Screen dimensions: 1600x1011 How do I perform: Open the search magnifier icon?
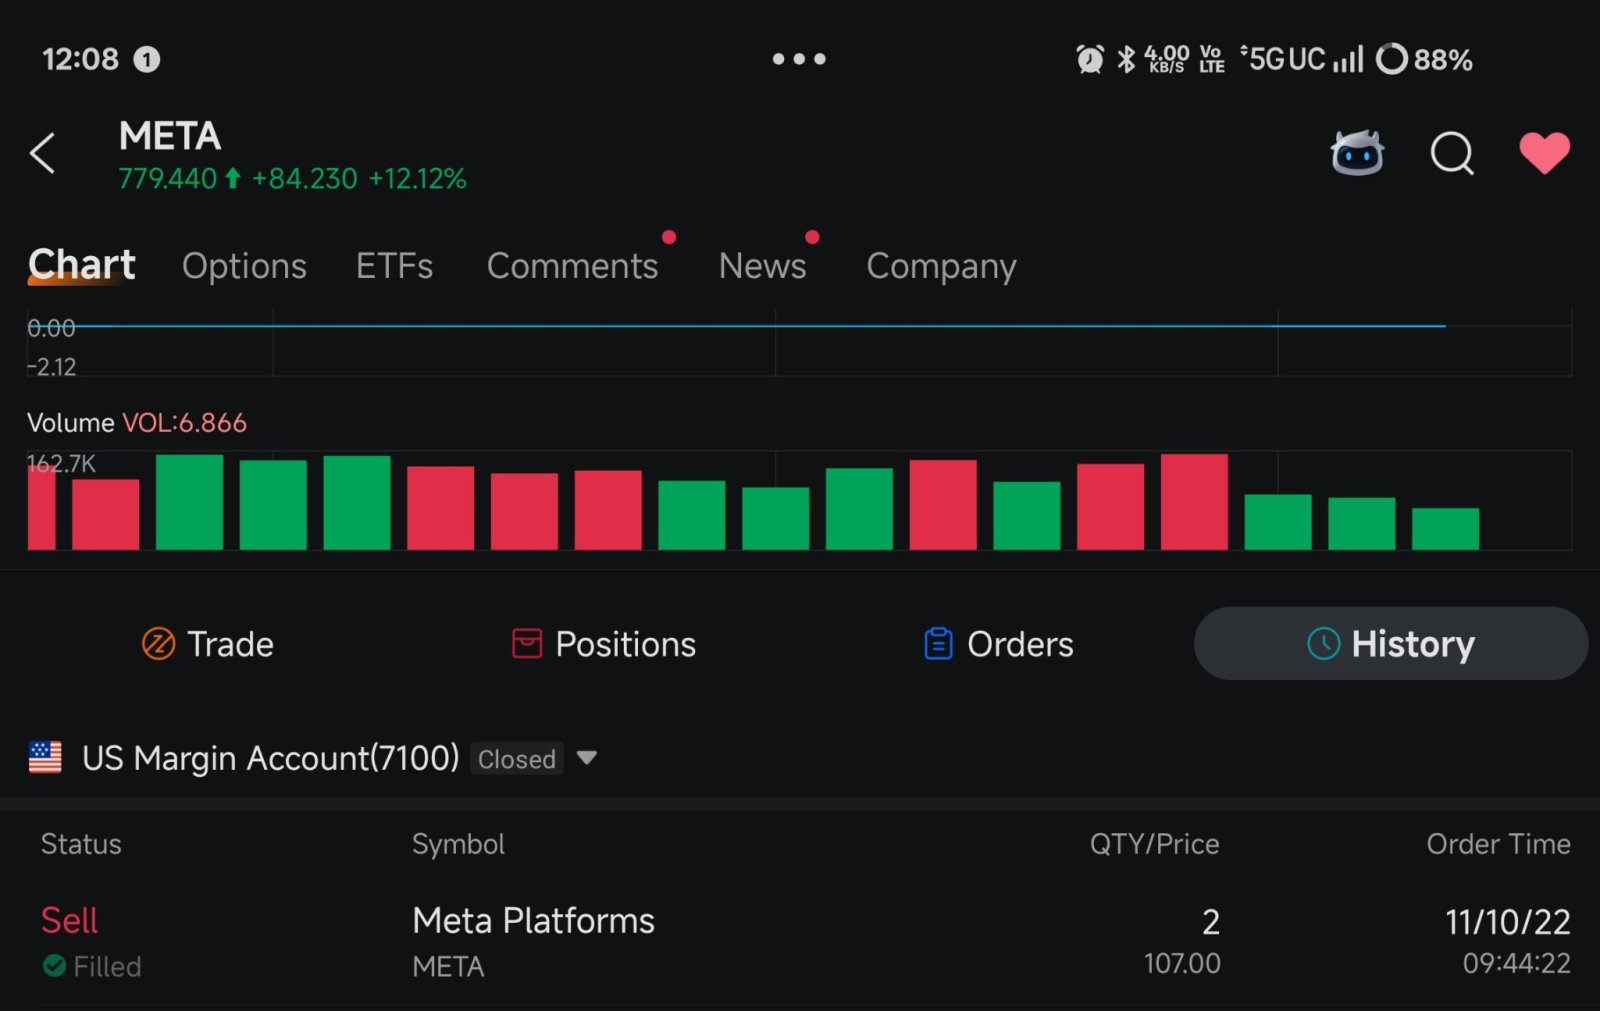(x=1452, y=154)
